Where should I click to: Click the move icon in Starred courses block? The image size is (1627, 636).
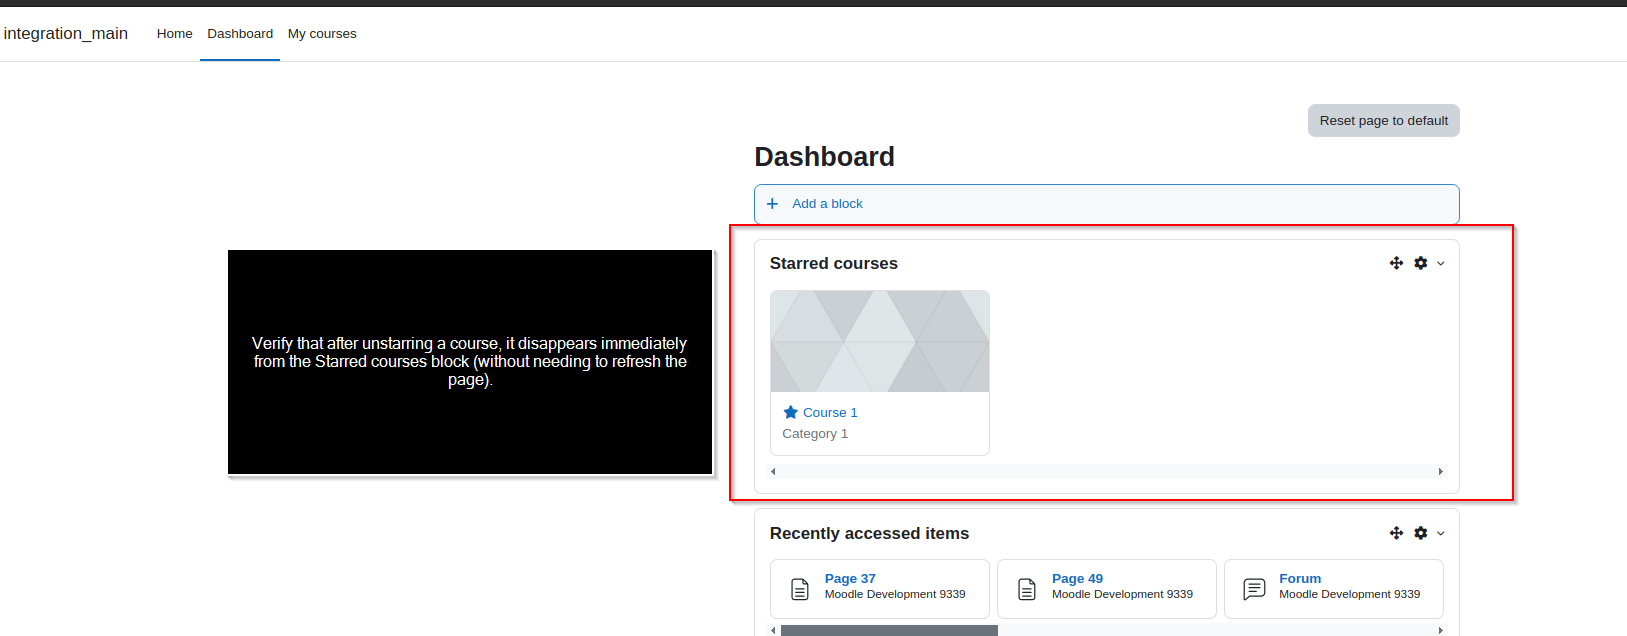click(x=1396, y=263)
